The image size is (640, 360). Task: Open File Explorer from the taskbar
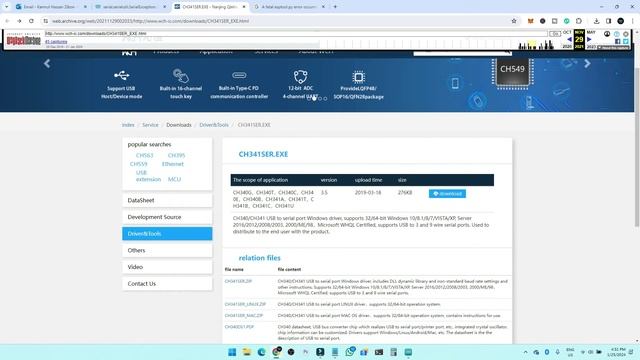click(x=247, y=352)
